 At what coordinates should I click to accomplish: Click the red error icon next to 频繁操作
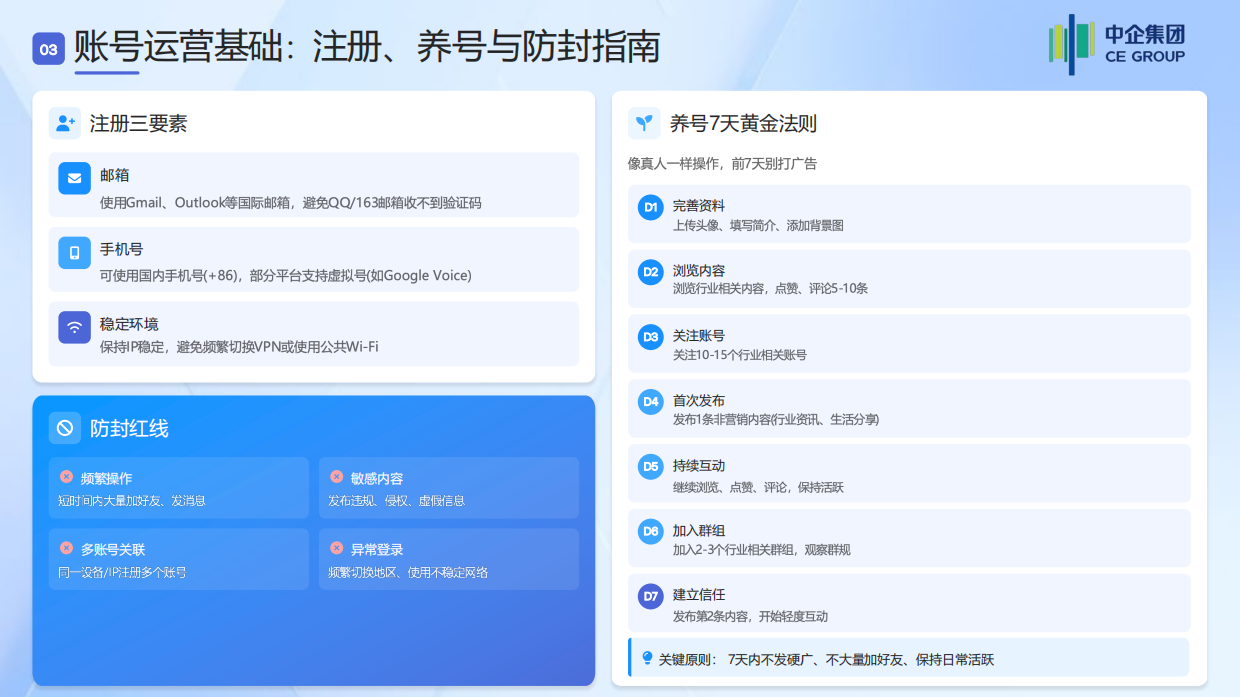[x=65, y=477]
